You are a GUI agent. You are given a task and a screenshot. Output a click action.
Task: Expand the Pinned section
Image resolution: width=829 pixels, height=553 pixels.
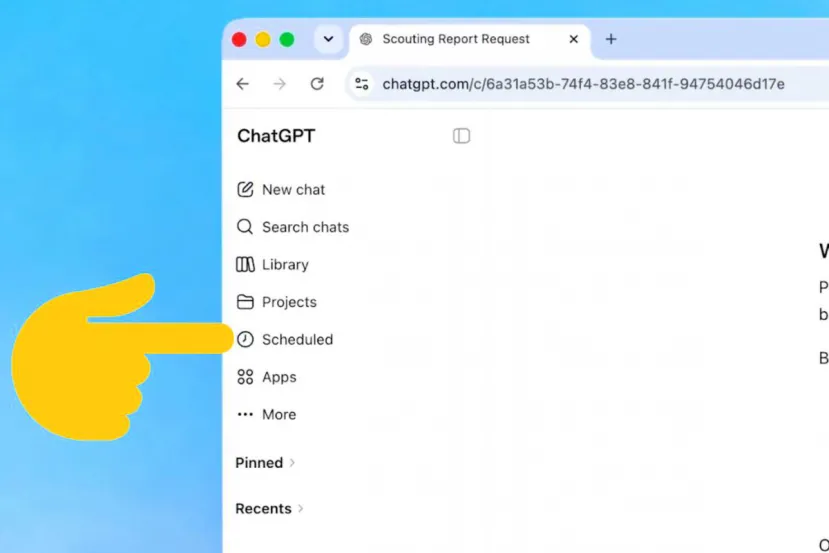[x=265, y=463]
